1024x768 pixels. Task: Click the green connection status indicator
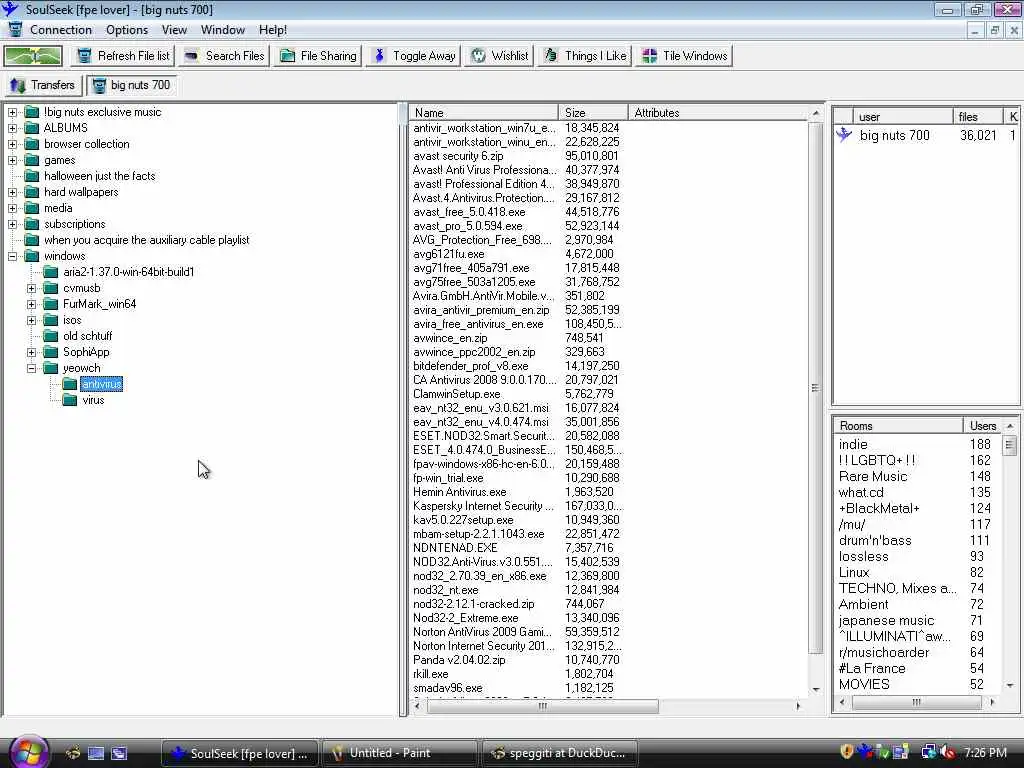[33, 56]
